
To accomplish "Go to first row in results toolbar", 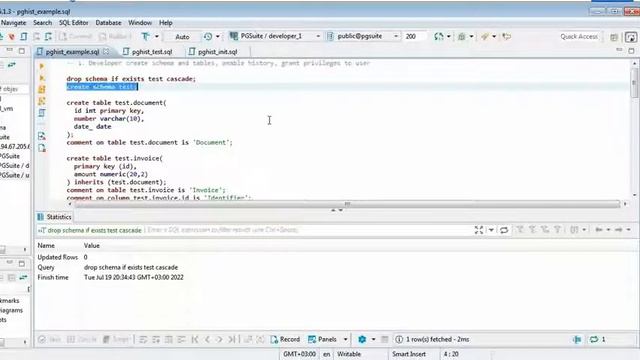I will (x=195, y=339).
